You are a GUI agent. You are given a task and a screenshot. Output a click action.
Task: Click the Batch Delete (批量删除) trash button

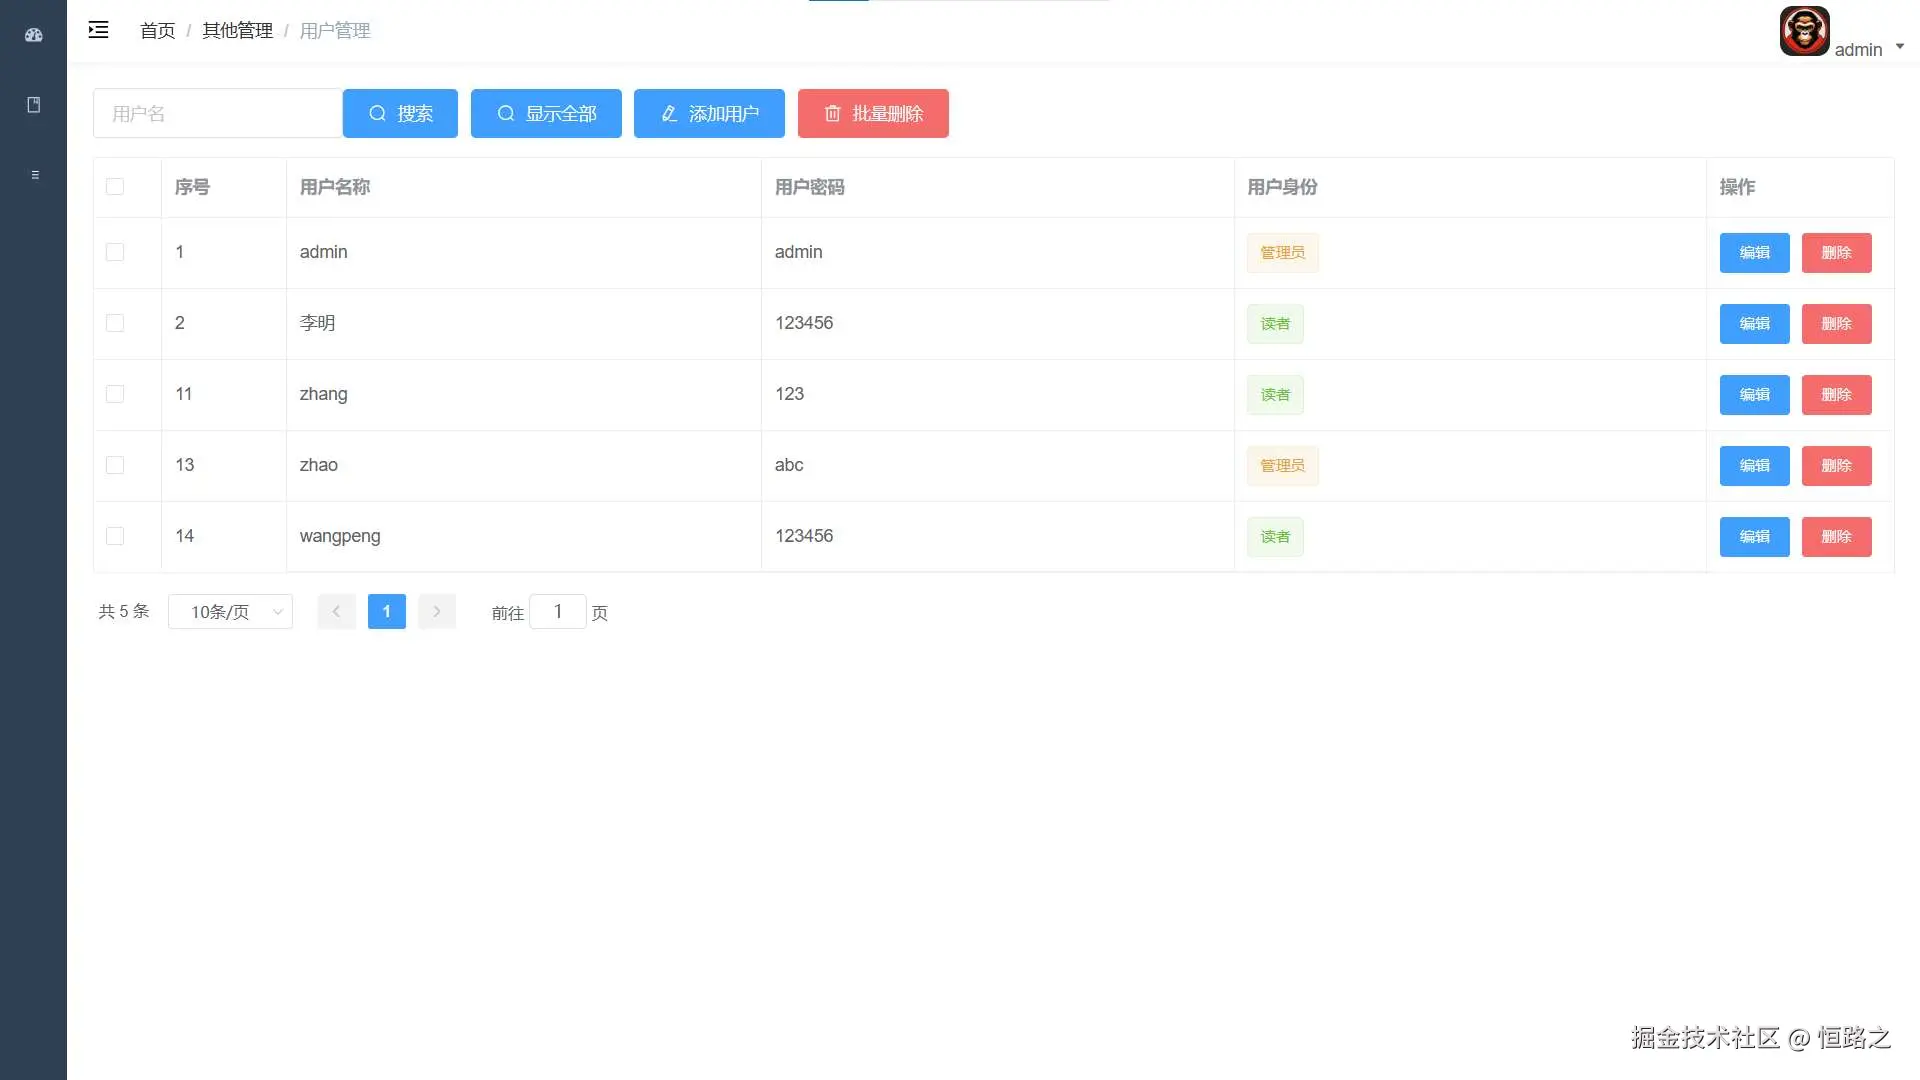873,113
